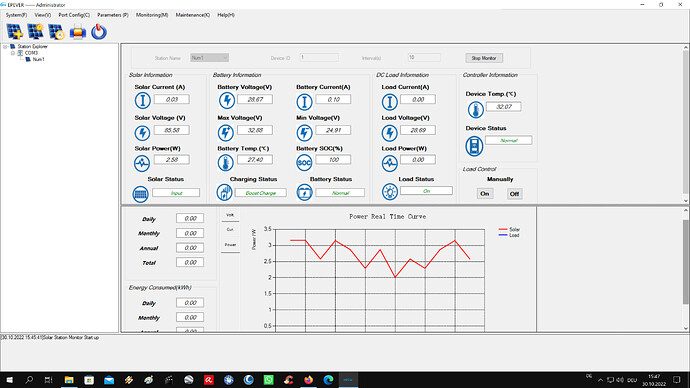Select the Volt. chart button

(x=230, y=215)
